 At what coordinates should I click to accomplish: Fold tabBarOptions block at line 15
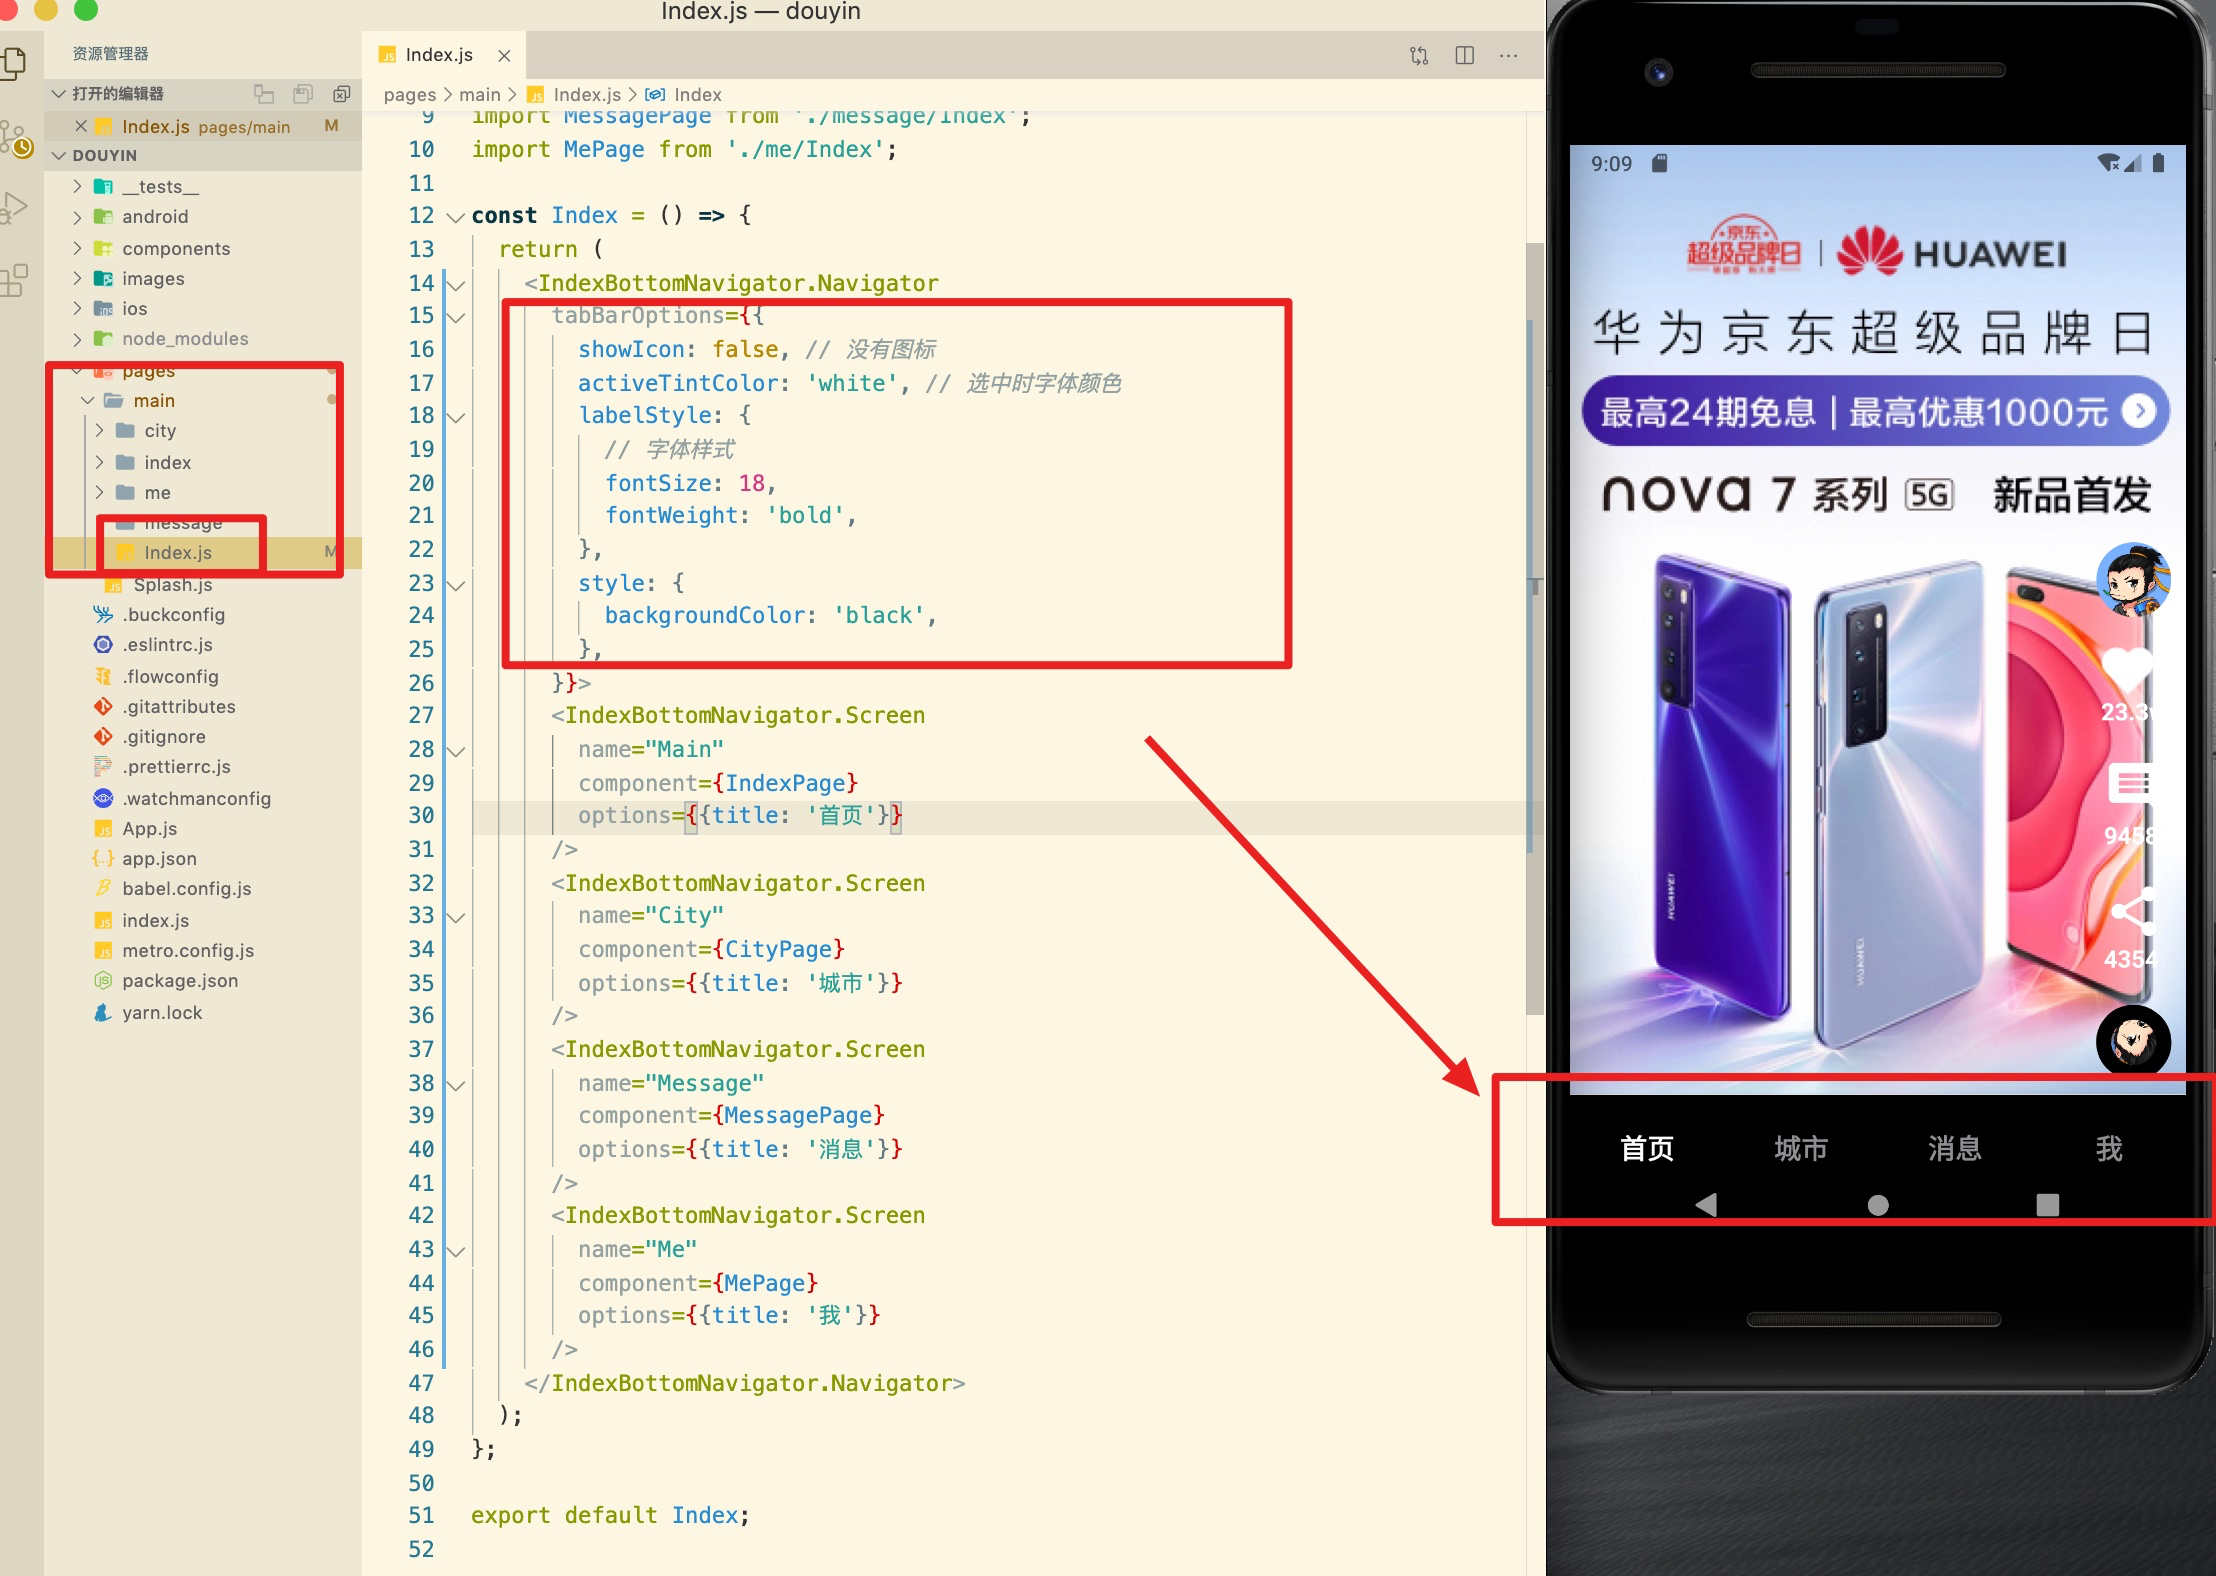tap(456, 317)
